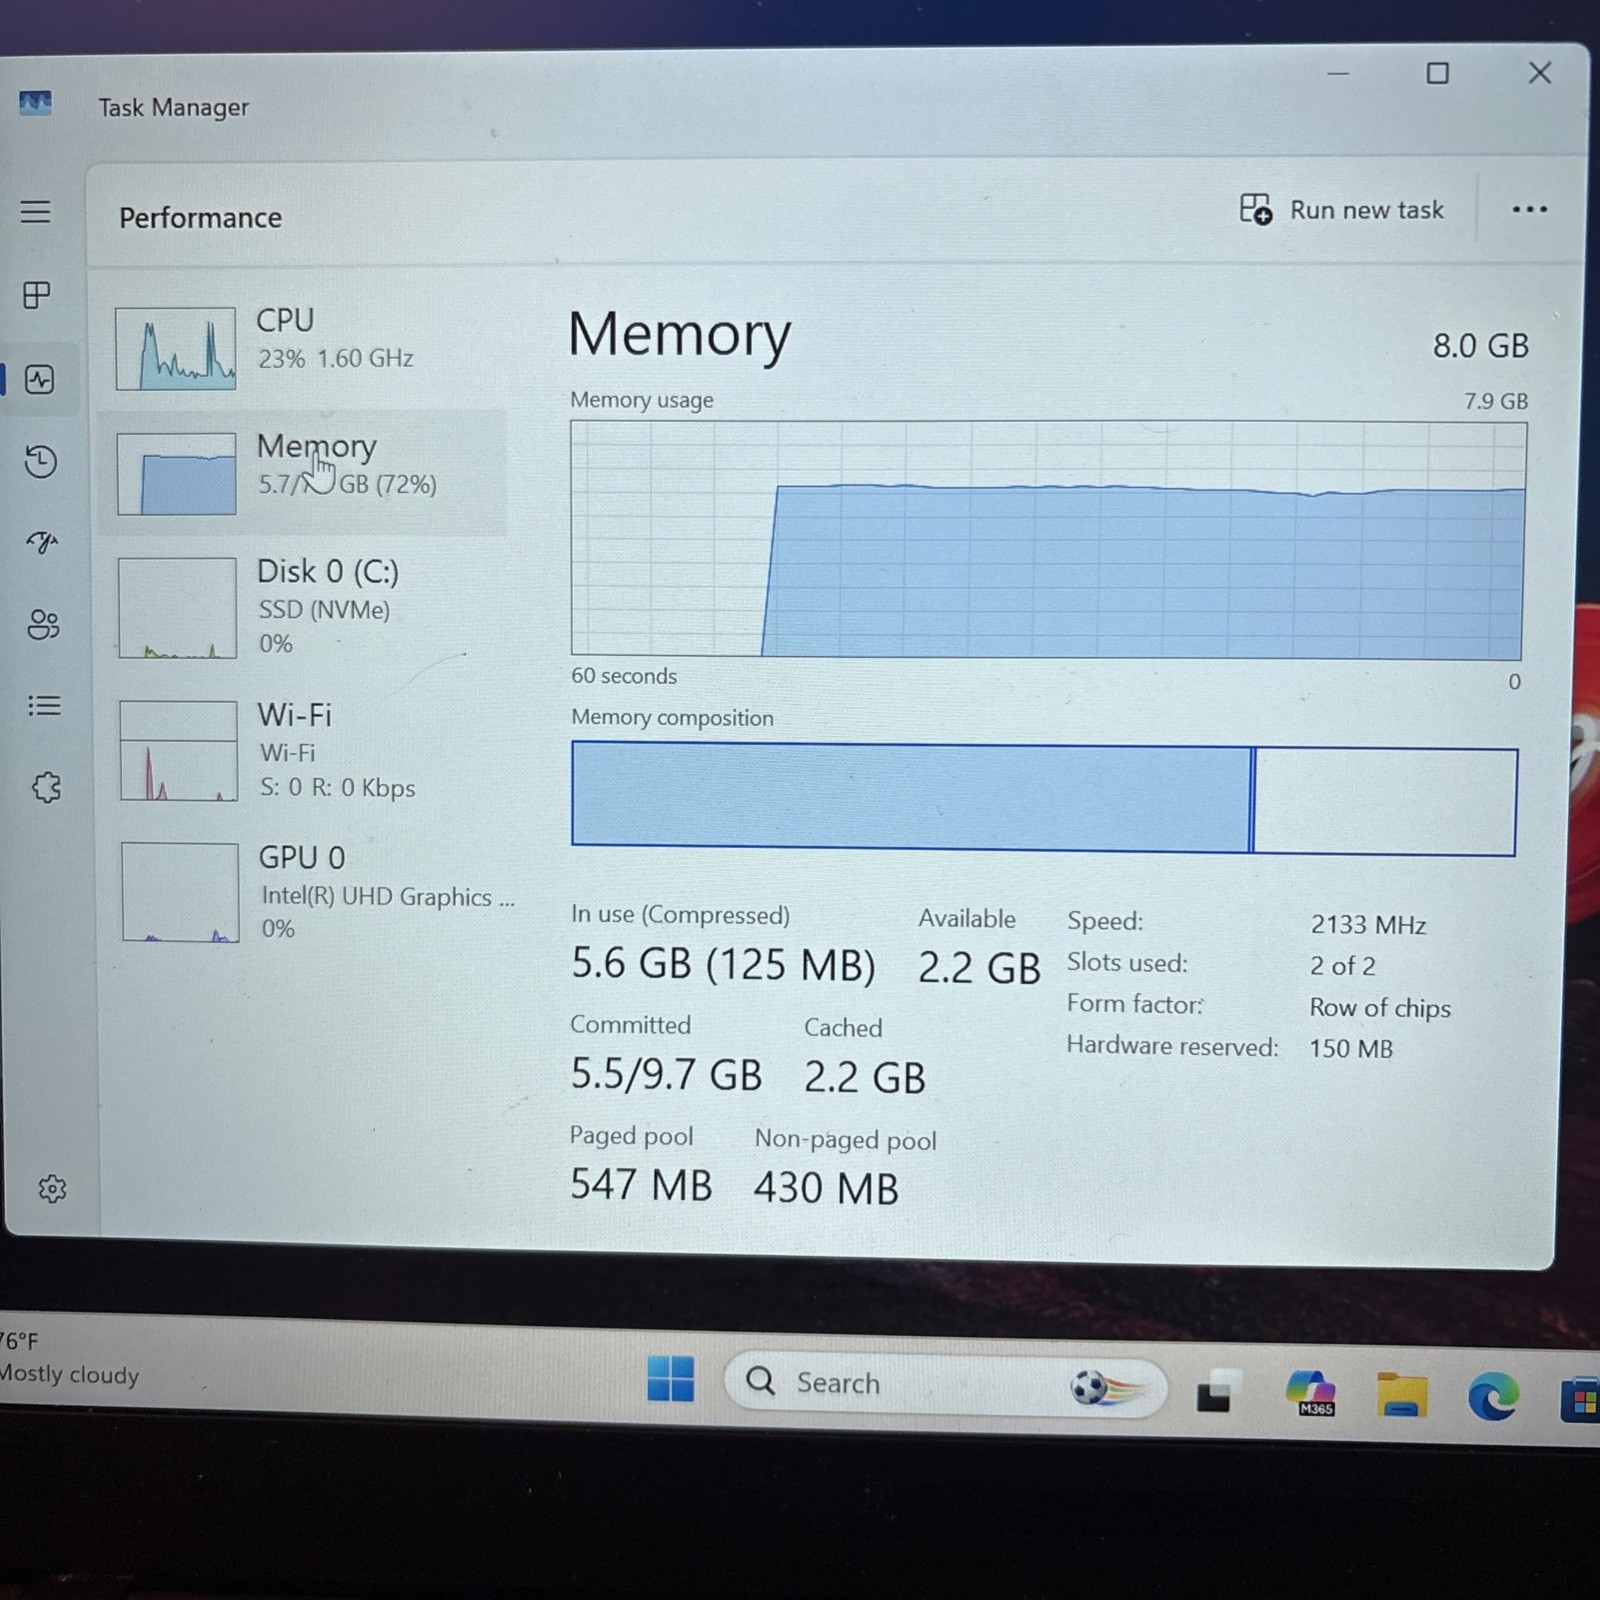
Task: Open Microsoft Edge from the taskbar
Action: [x=1493, y=1396]
